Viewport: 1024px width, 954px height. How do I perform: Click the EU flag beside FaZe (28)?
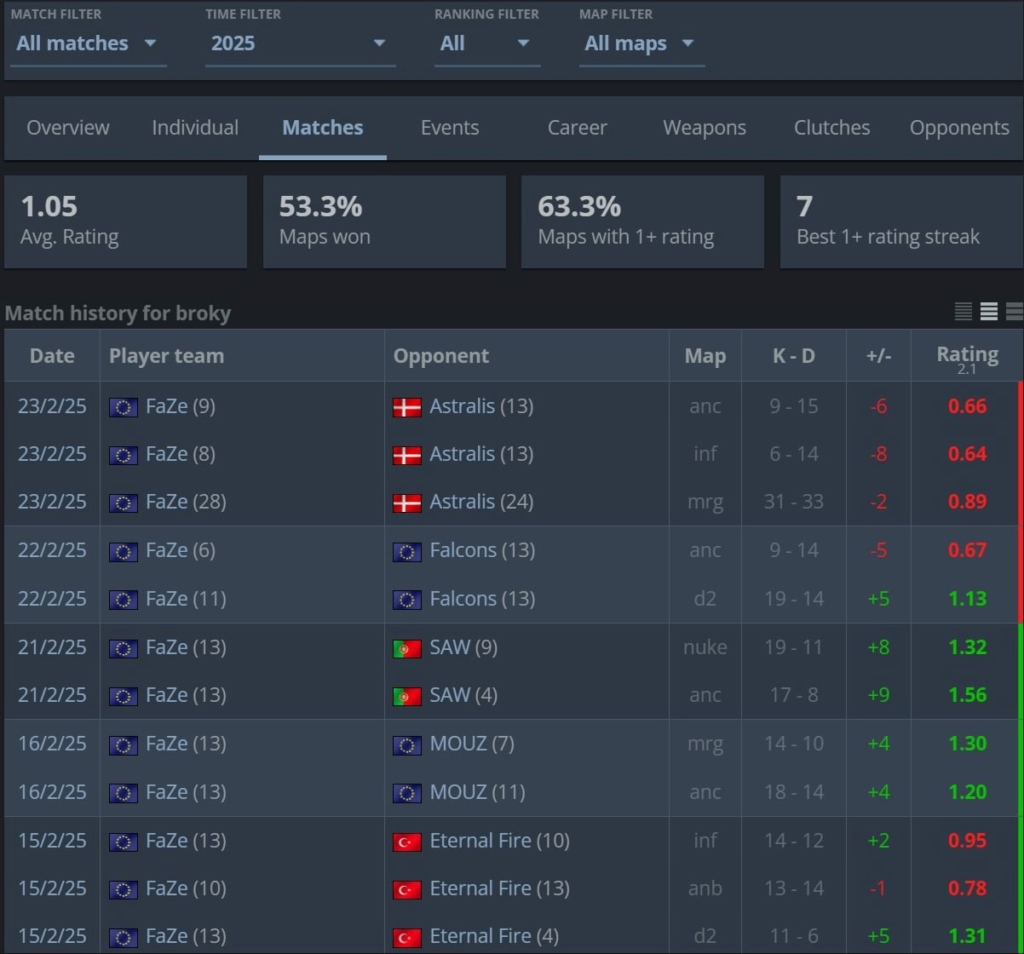pos(123,503)
